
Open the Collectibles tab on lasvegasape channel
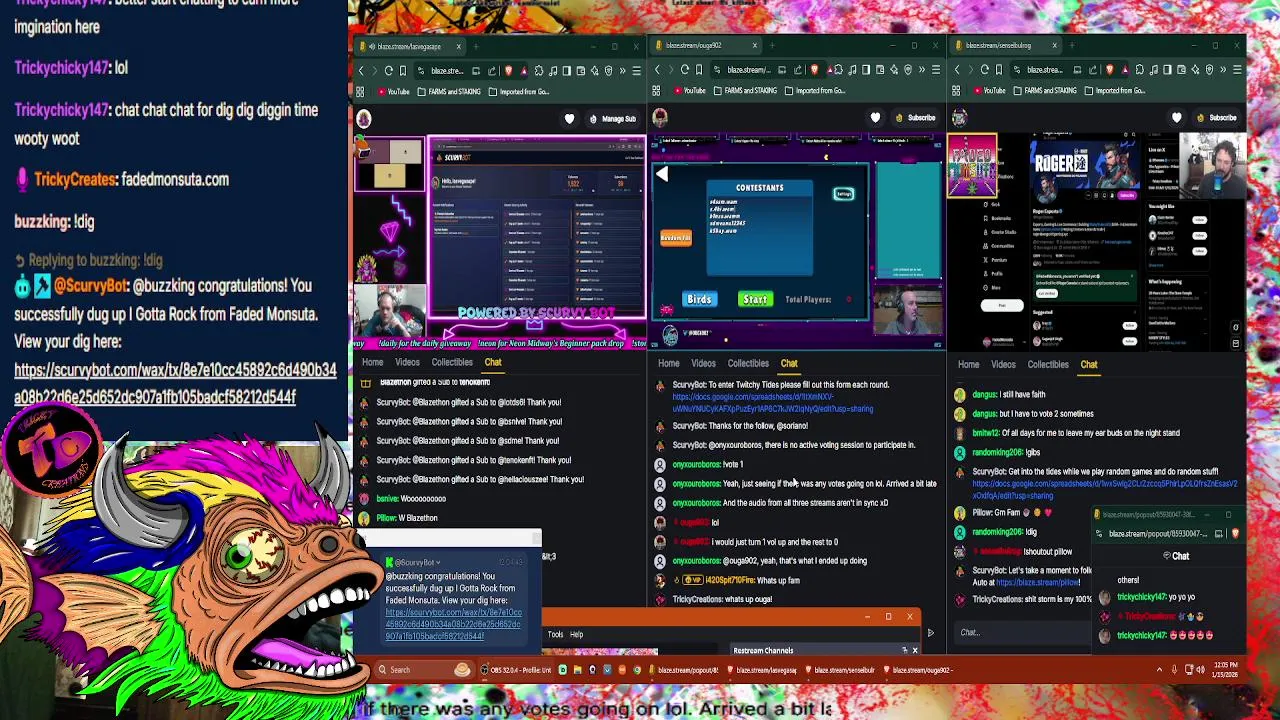pos(452,363)
